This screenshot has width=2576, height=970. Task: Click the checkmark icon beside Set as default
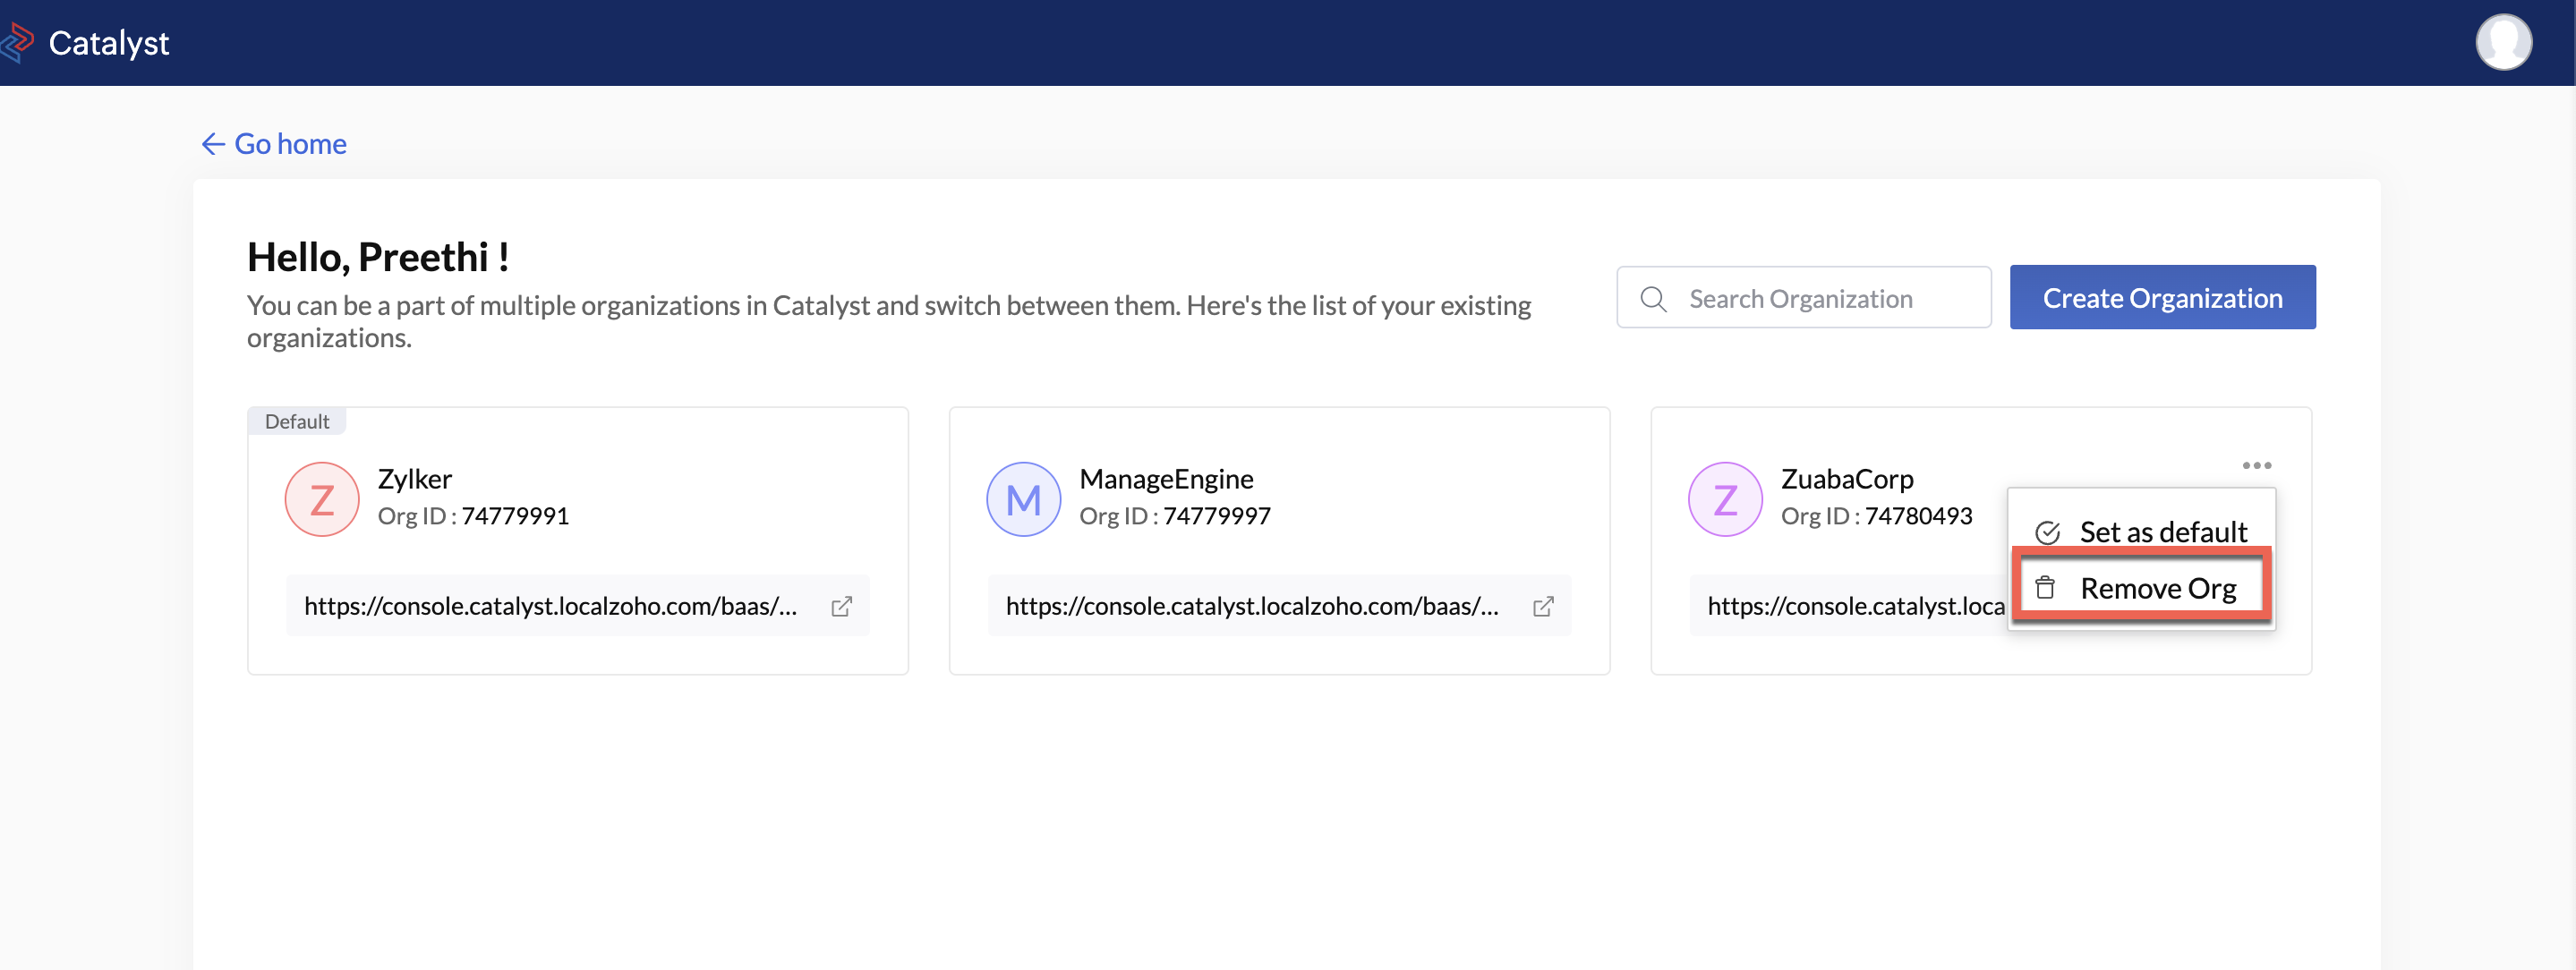coord(2047,532)
